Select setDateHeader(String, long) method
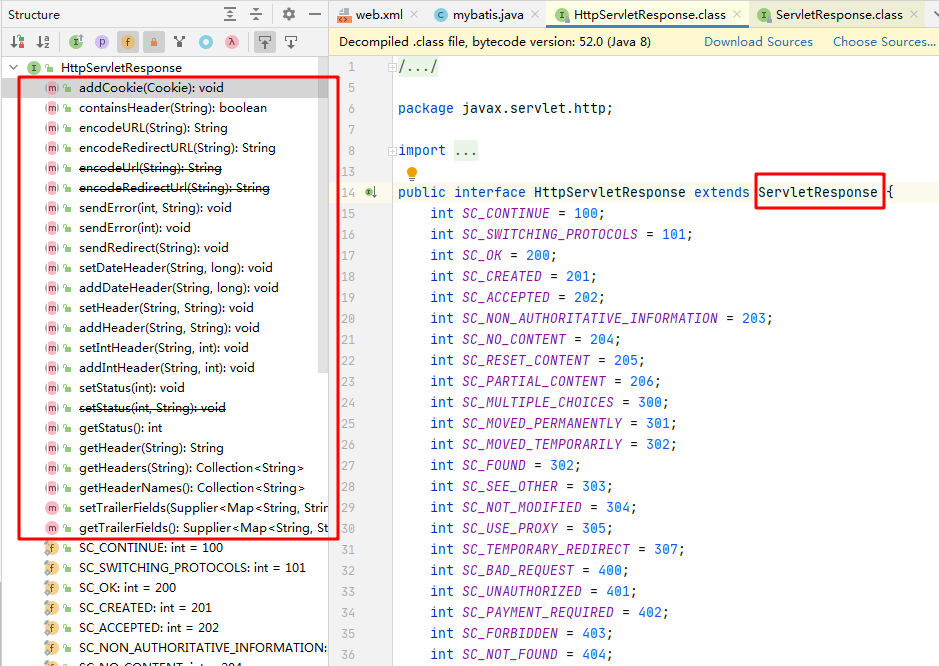The height and width of the screenshot is (666, 939). click(x=175, y=268)
